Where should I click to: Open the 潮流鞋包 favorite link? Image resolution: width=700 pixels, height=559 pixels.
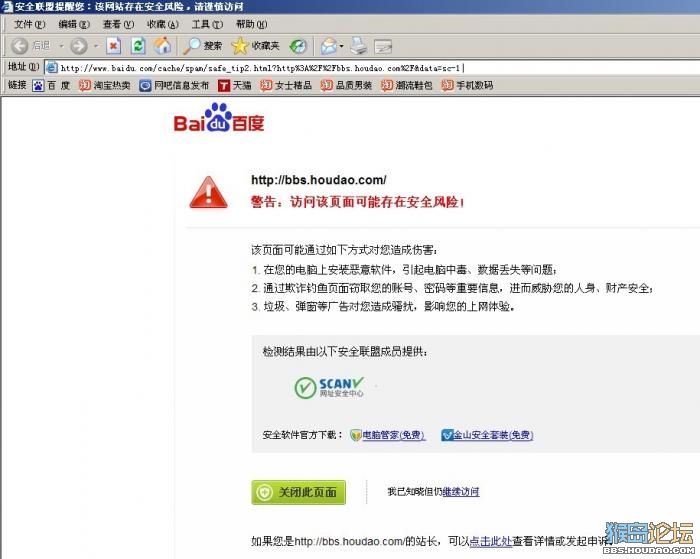[x=407, y=85]
